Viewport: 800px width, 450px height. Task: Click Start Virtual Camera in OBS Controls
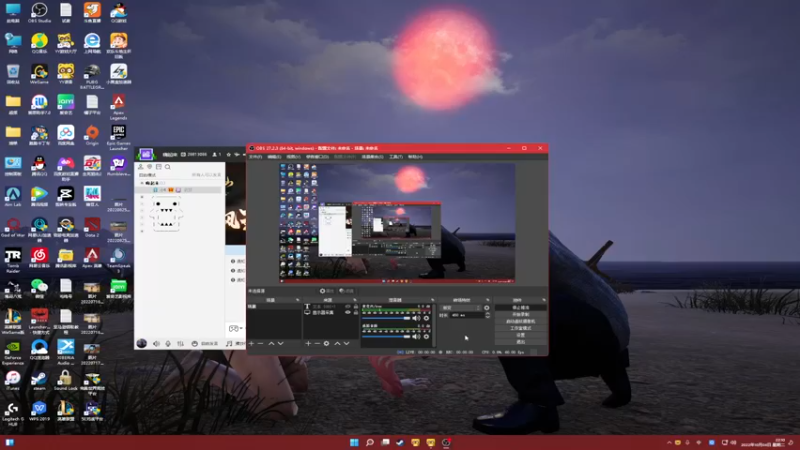(521, 321)
